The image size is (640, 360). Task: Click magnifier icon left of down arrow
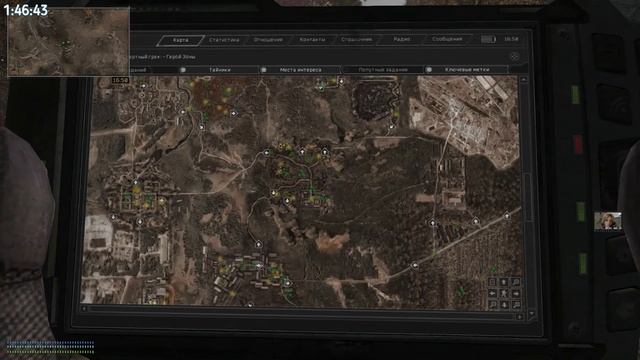coord(493,304)
